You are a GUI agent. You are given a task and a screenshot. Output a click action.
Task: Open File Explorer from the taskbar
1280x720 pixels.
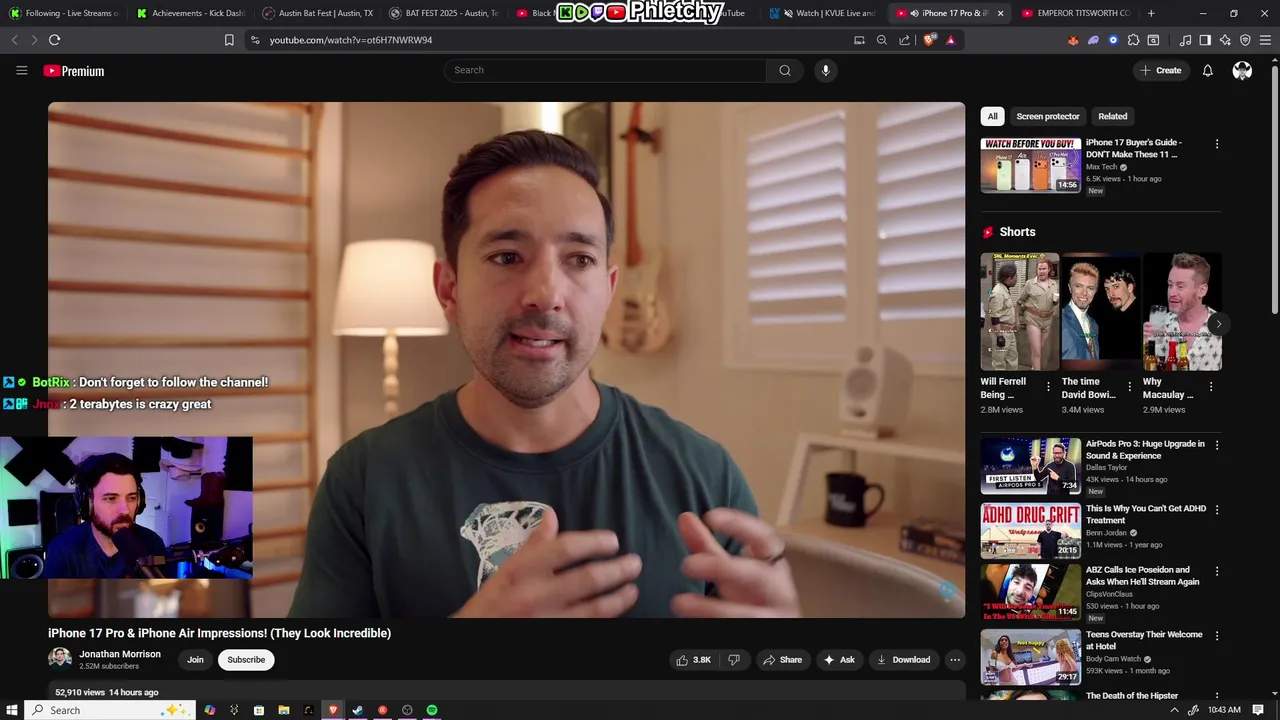point(284,710)
